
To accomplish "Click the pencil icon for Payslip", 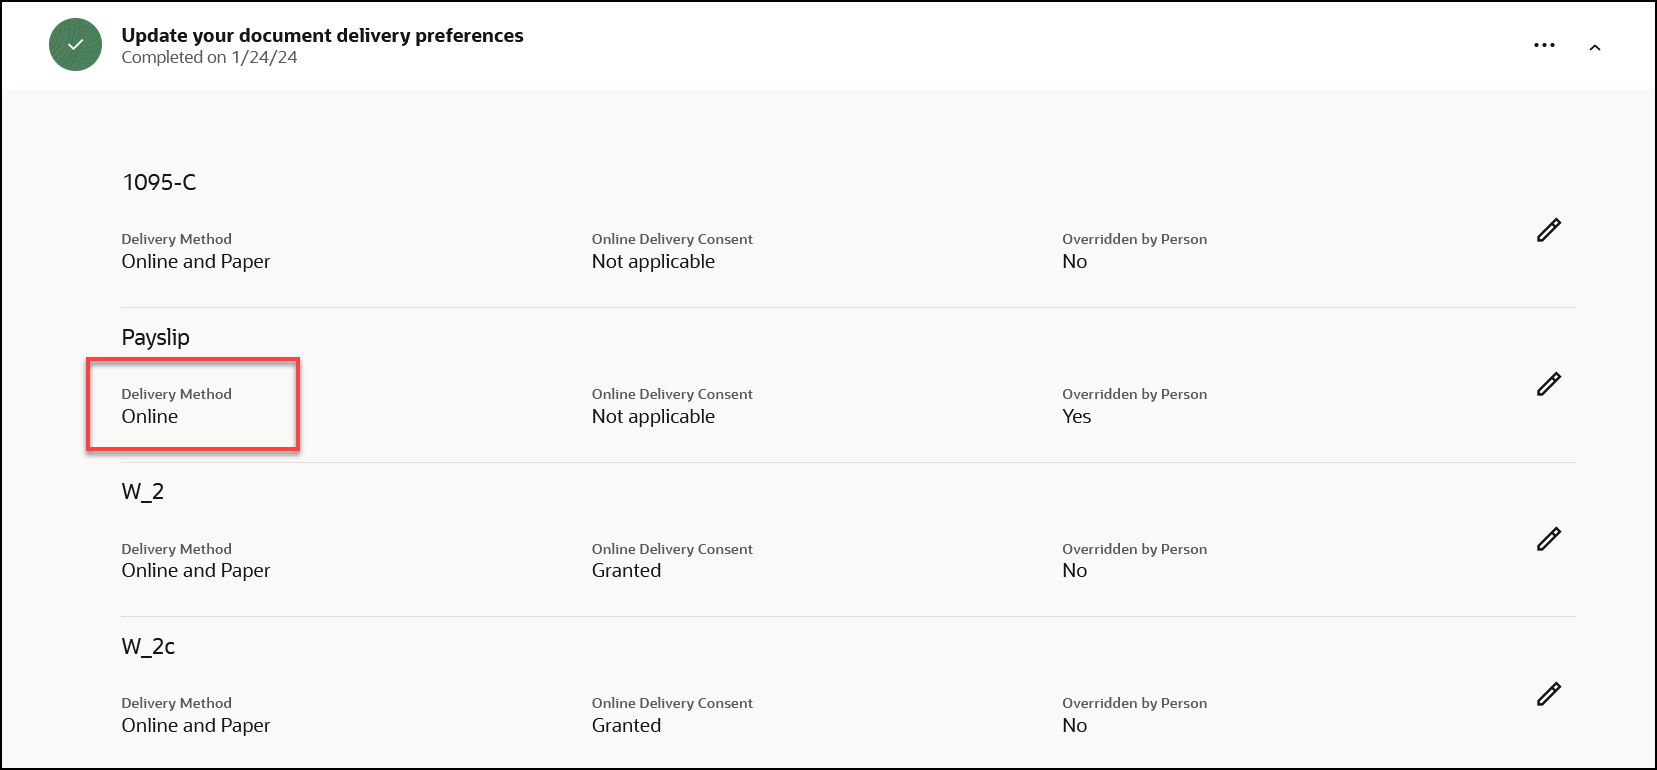I will (x=1548, y=384).
